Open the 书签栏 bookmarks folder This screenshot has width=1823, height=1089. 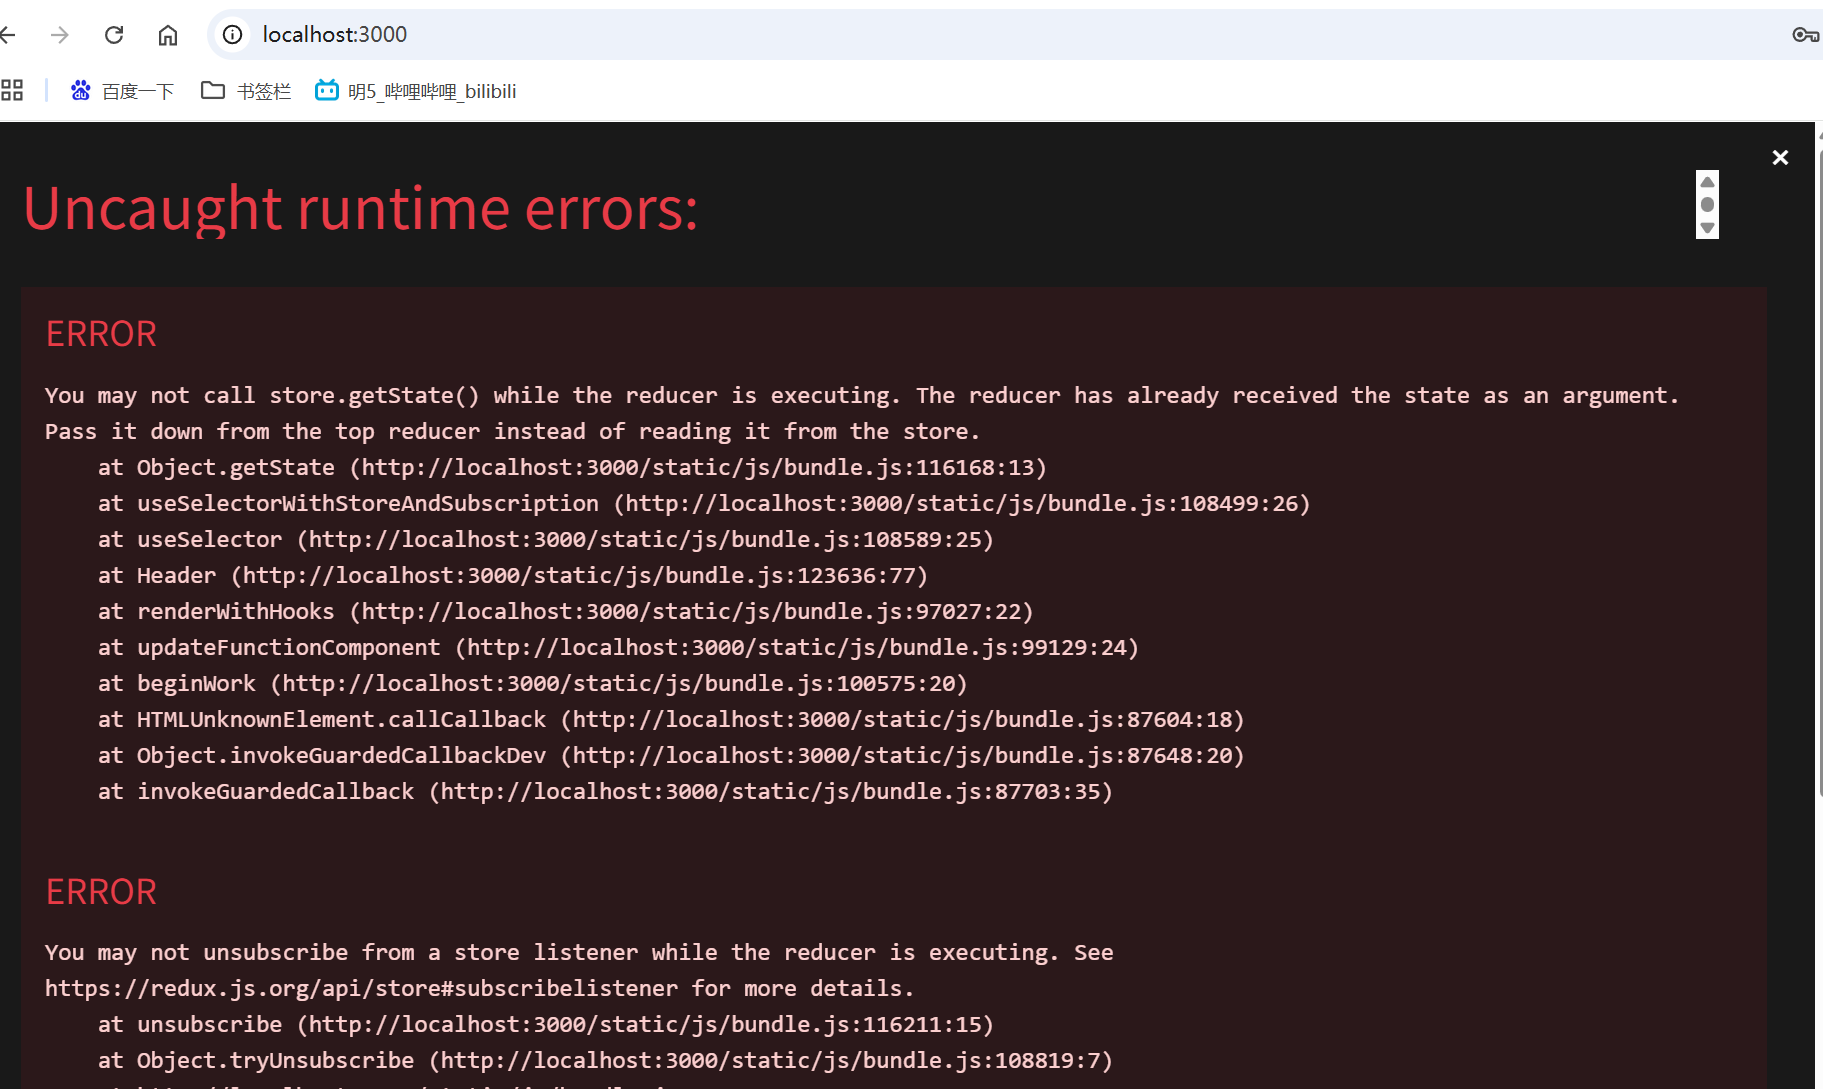(246, 91)
